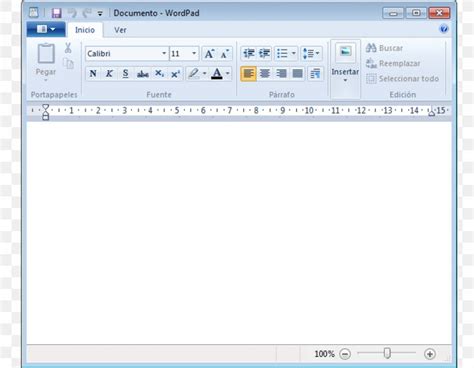The width and height of the screenshot is (474, 368).
Task: Toggle underline S formatting
Action: point(125,73)
